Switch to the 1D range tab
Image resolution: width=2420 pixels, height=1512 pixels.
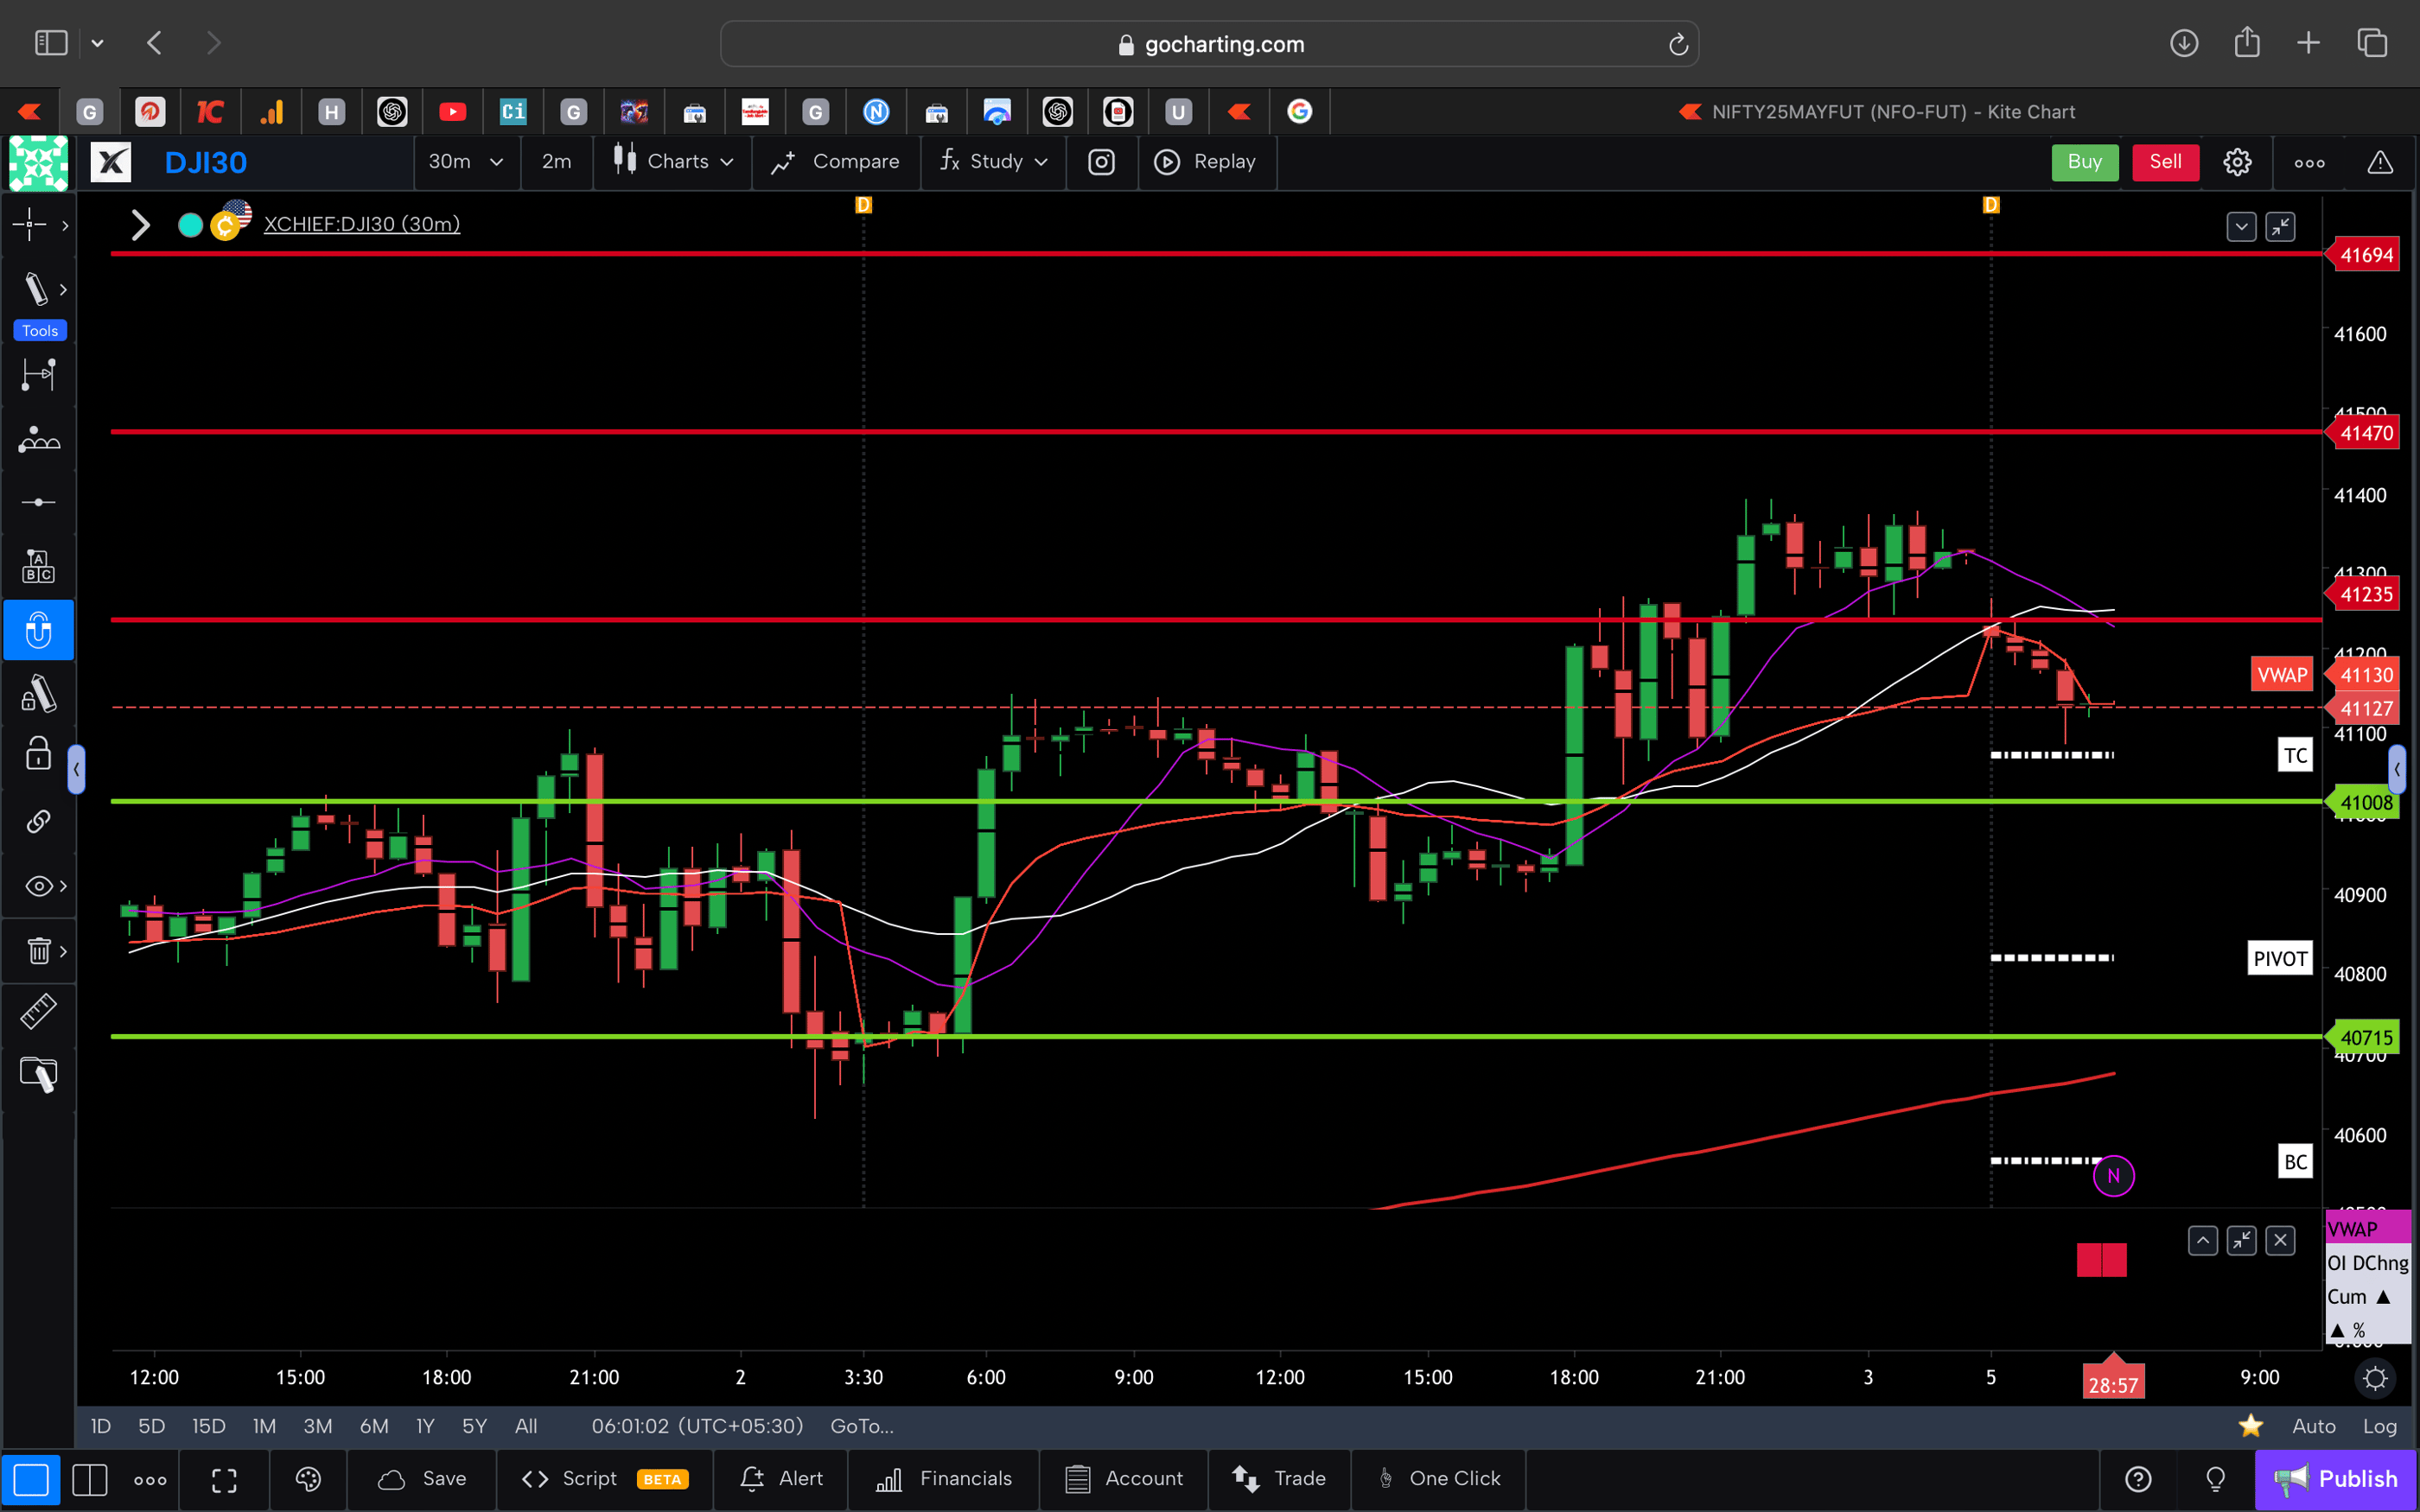pos(100,1426)
